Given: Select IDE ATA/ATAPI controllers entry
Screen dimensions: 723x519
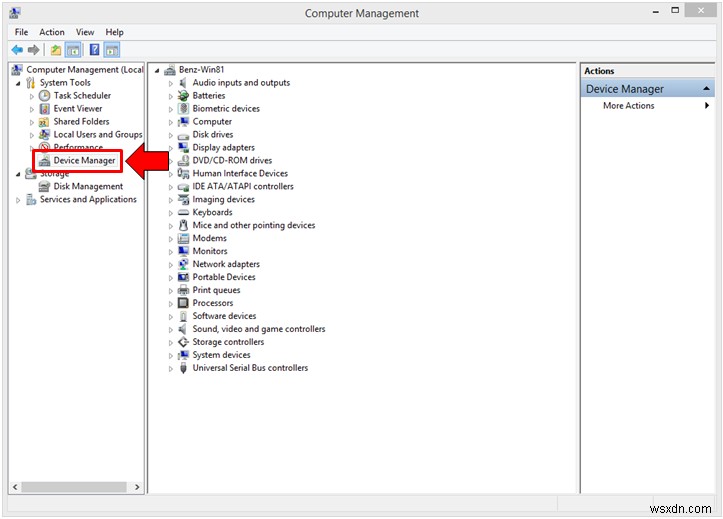Looking at the screenshot, I should 243,186.
